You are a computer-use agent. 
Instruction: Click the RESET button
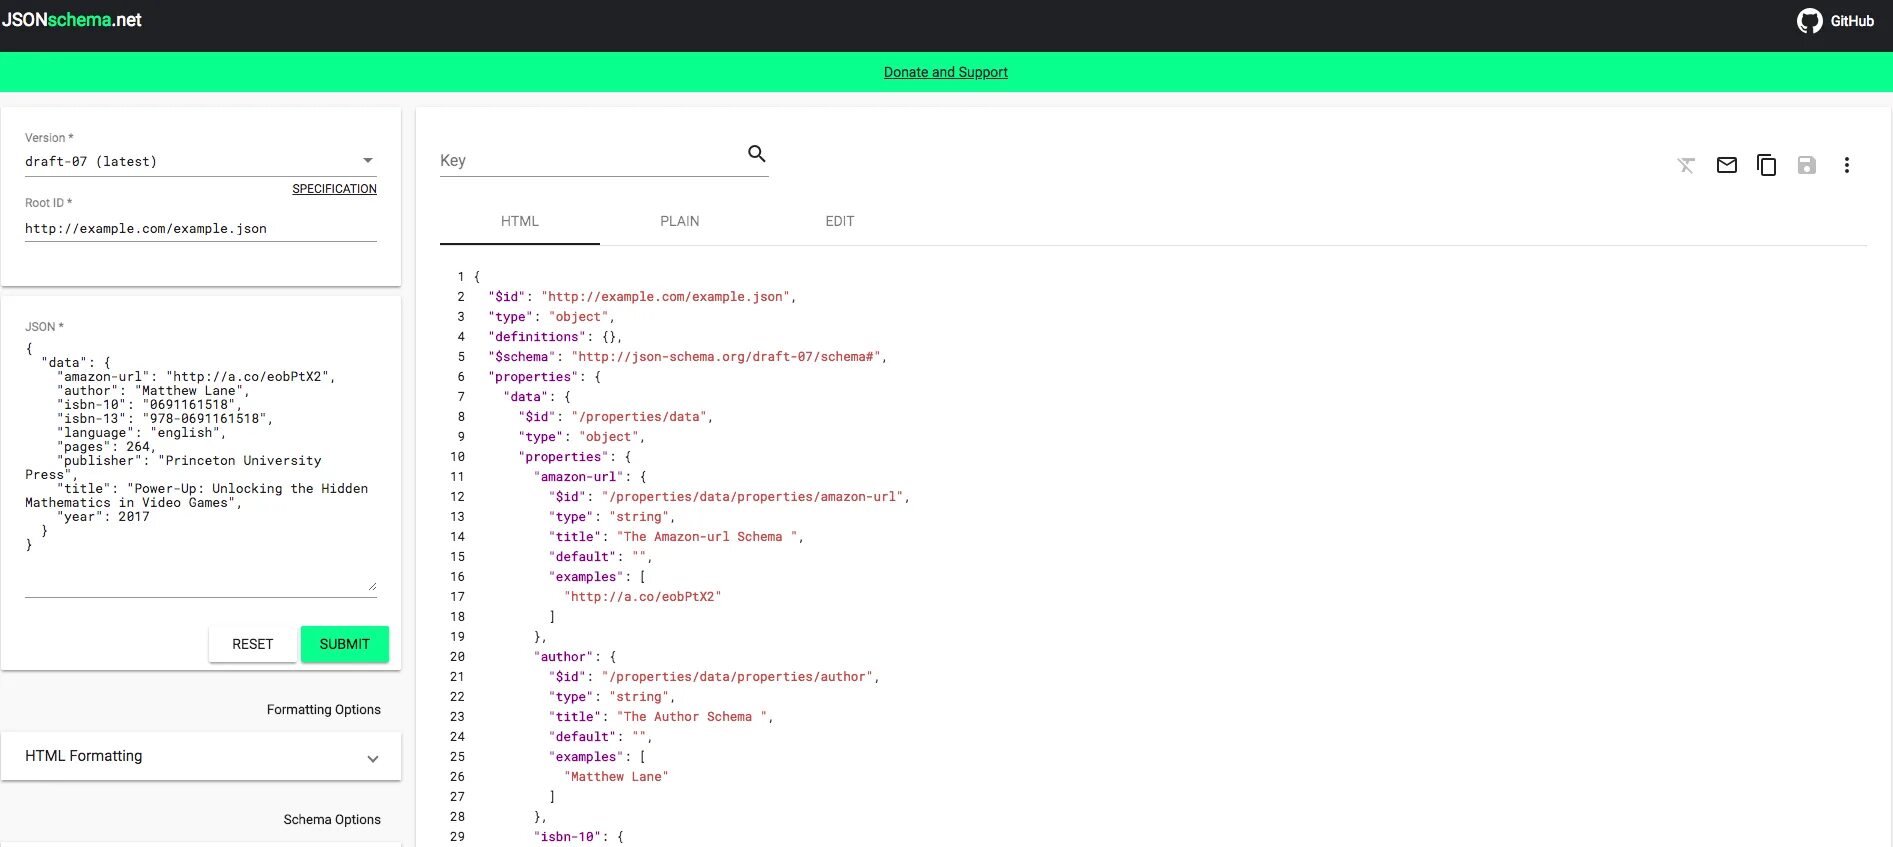252,644
